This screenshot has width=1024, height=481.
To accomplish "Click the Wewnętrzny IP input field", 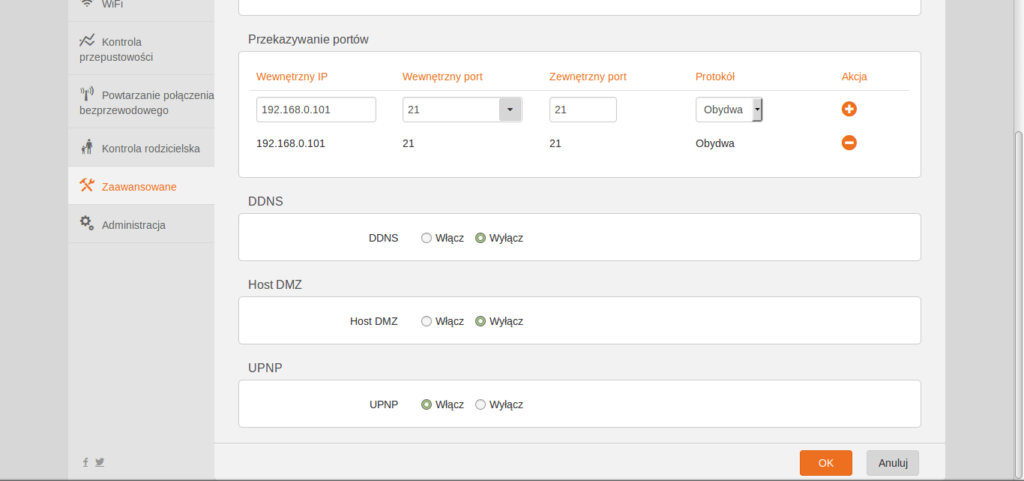I will pyautogui.click(x=315, y=110).
